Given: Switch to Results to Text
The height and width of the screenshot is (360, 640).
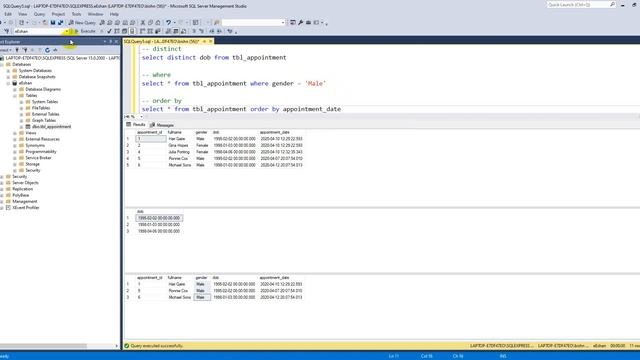Looking at the screenshot, I should click(168, 31).
